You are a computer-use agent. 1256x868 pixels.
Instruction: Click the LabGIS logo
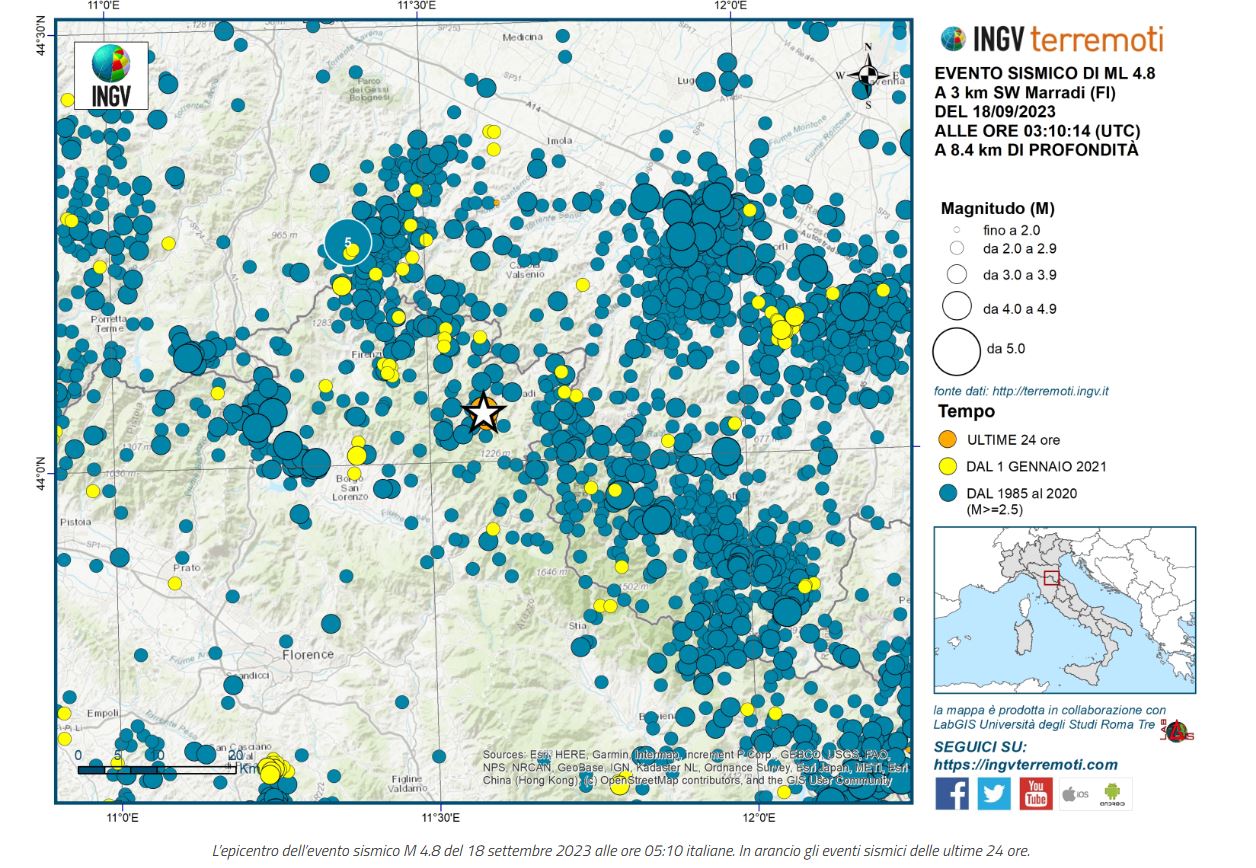tap(1177, 732)
